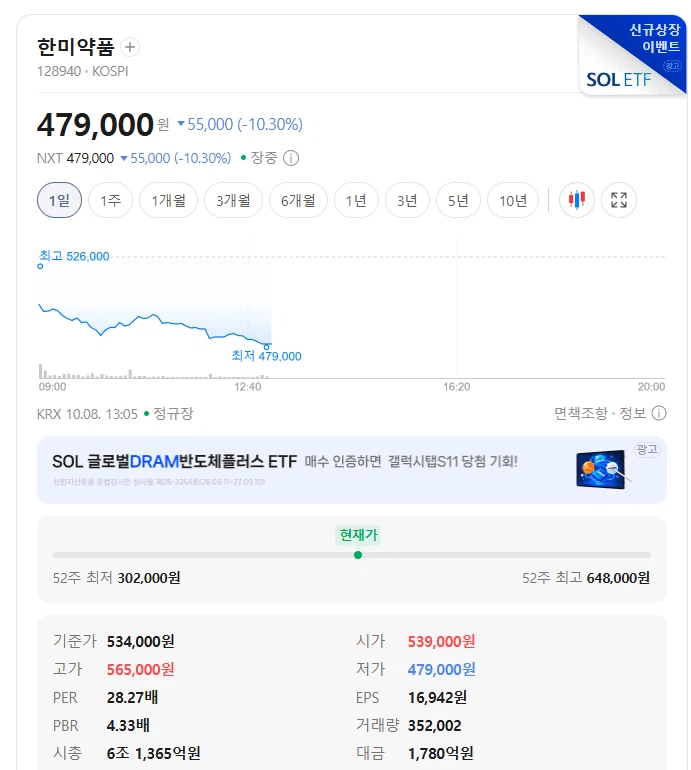Switch chart to 1개월 period
The height and width of the screenshot is (770, 691).
(x=168, y=200)
